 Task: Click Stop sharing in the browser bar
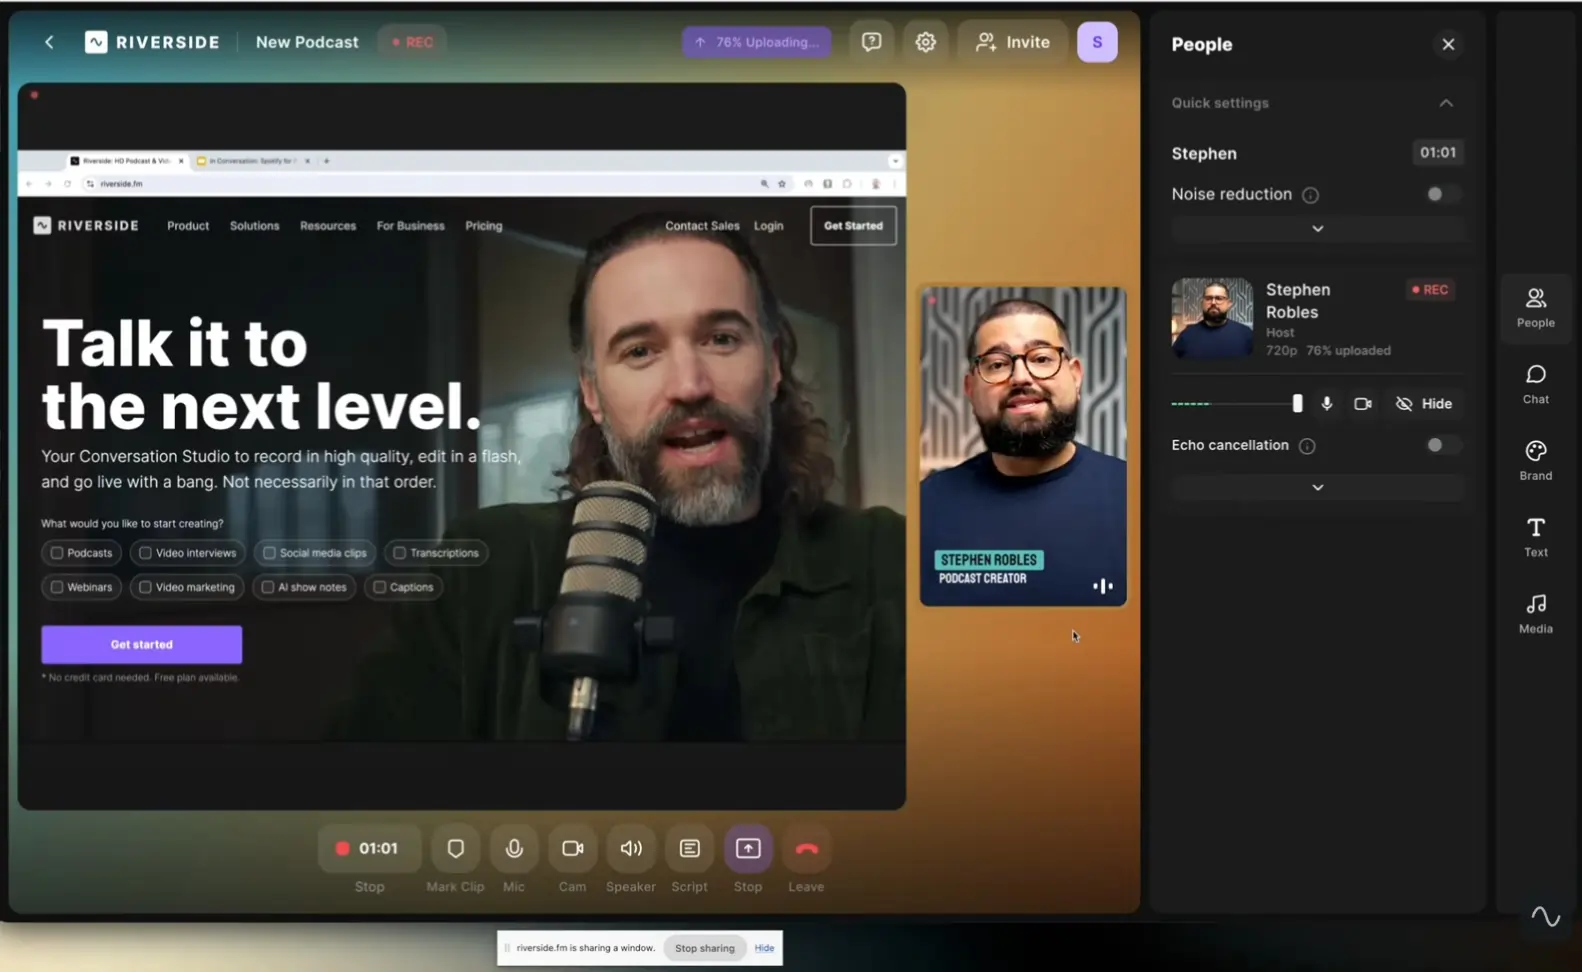point(704,948)
